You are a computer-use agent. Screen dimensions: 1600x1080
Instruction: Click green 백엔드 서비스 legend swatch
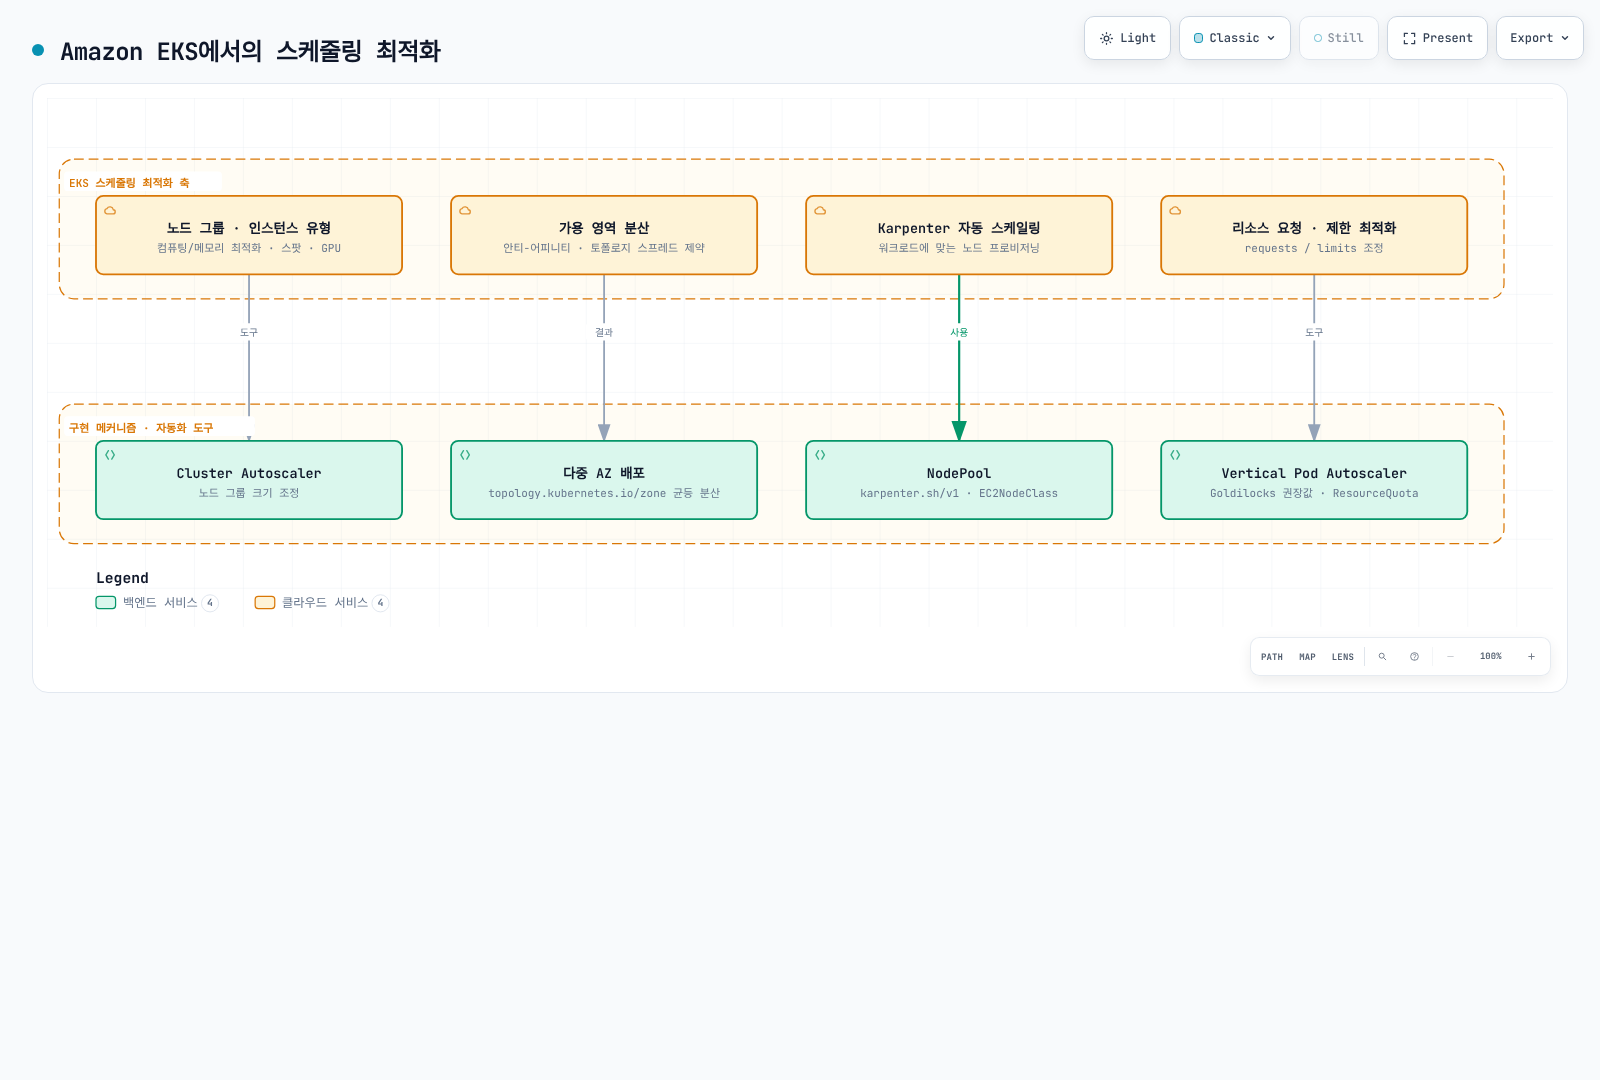[106, 603]
